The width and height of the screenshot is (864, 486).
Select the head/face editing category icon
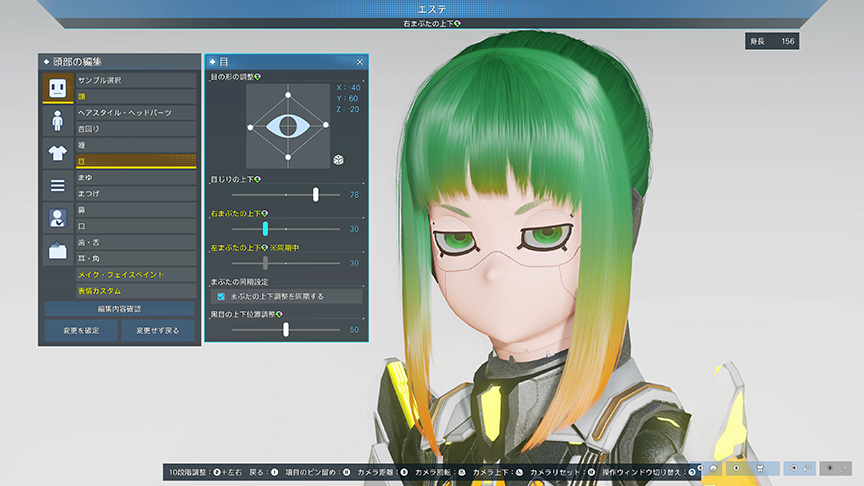57,88
